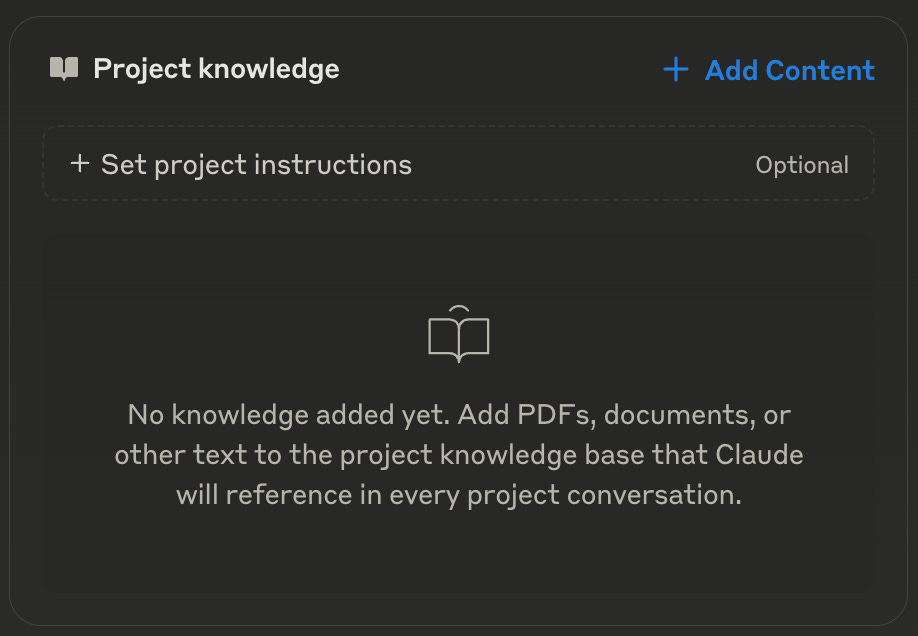
Task: Click the blue plus icon beside Add Content
Action: [x=676, y=69]
